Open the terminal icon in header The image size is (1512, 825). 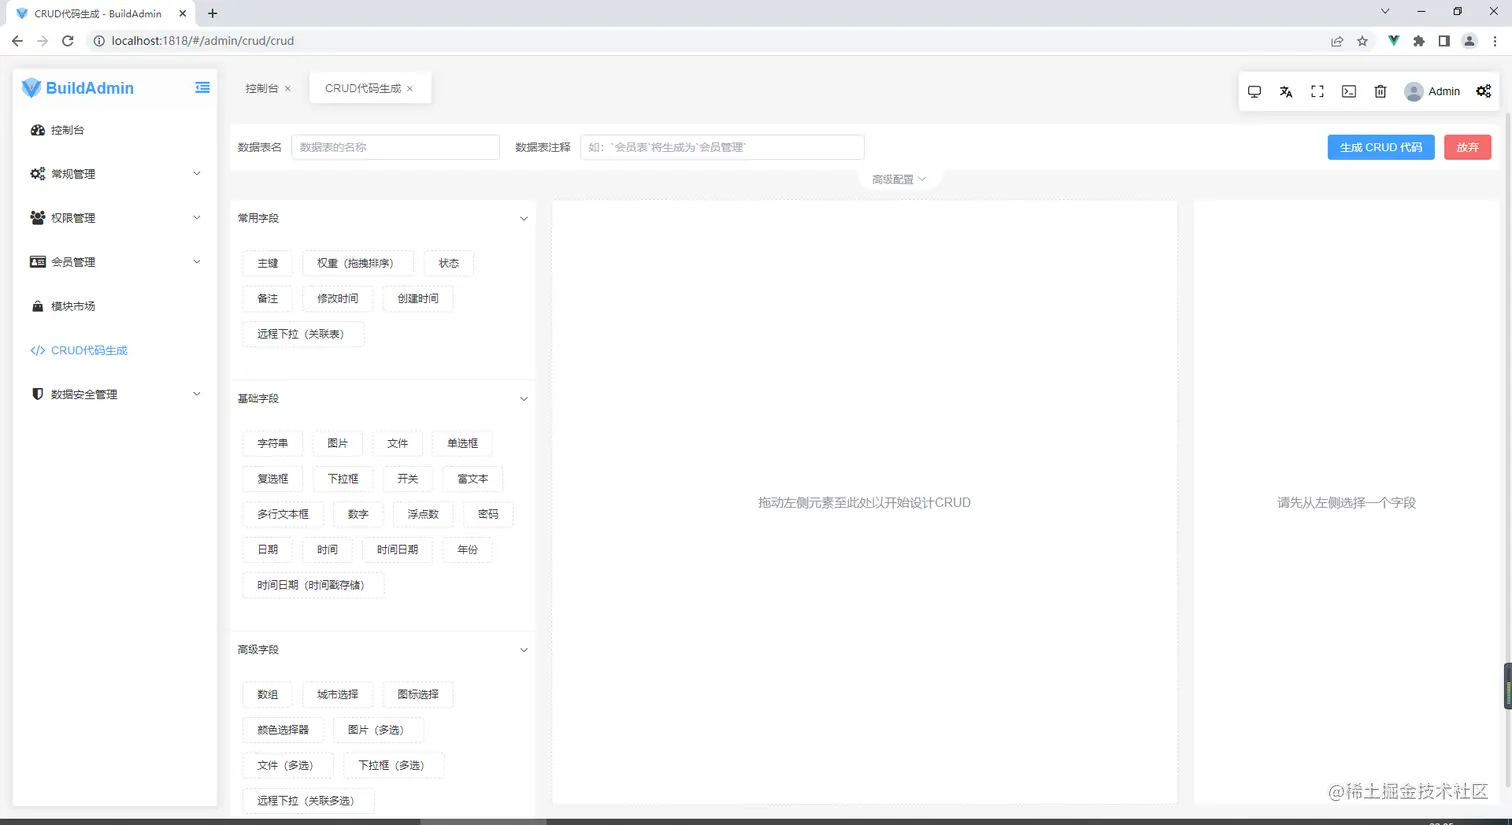click(1349, 91)
